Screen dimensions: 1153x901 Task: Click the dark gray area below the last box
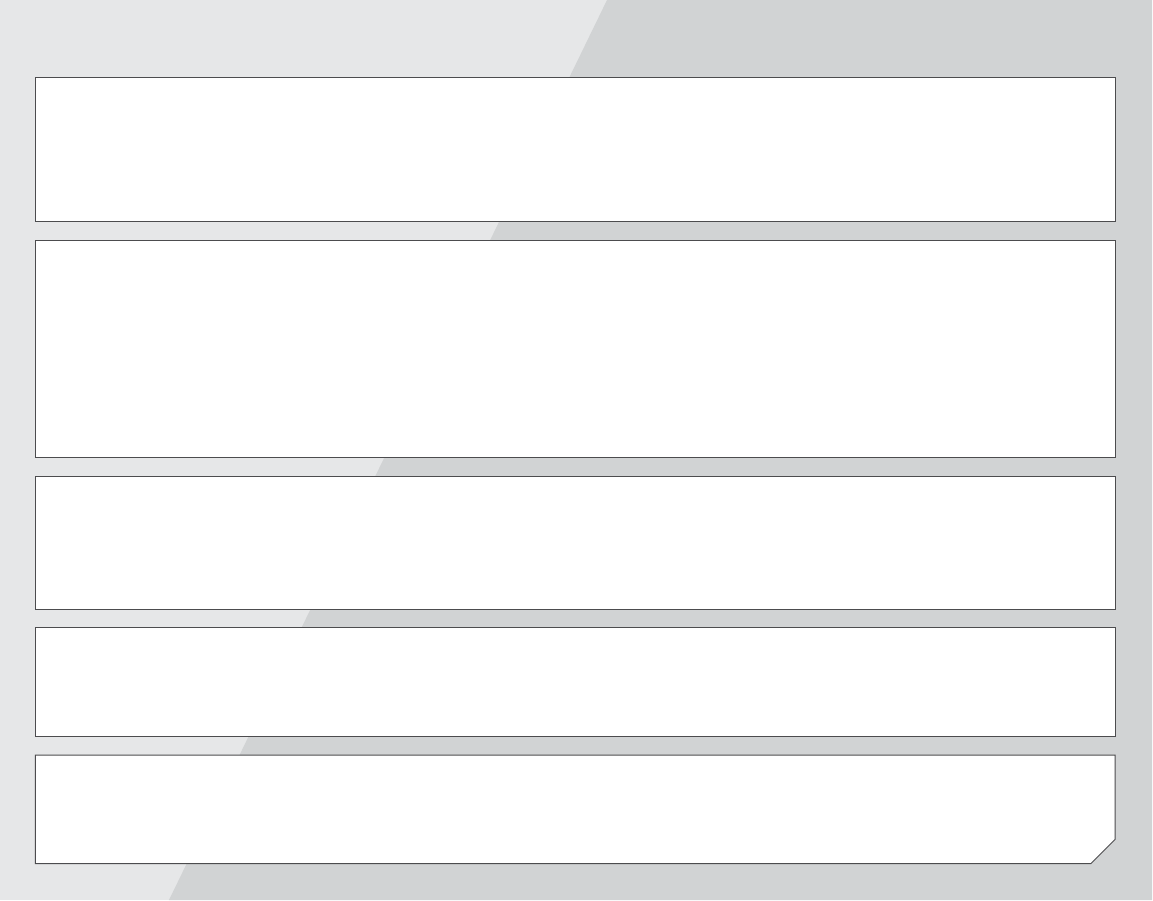pyautogui.click(x=662, y=882)
